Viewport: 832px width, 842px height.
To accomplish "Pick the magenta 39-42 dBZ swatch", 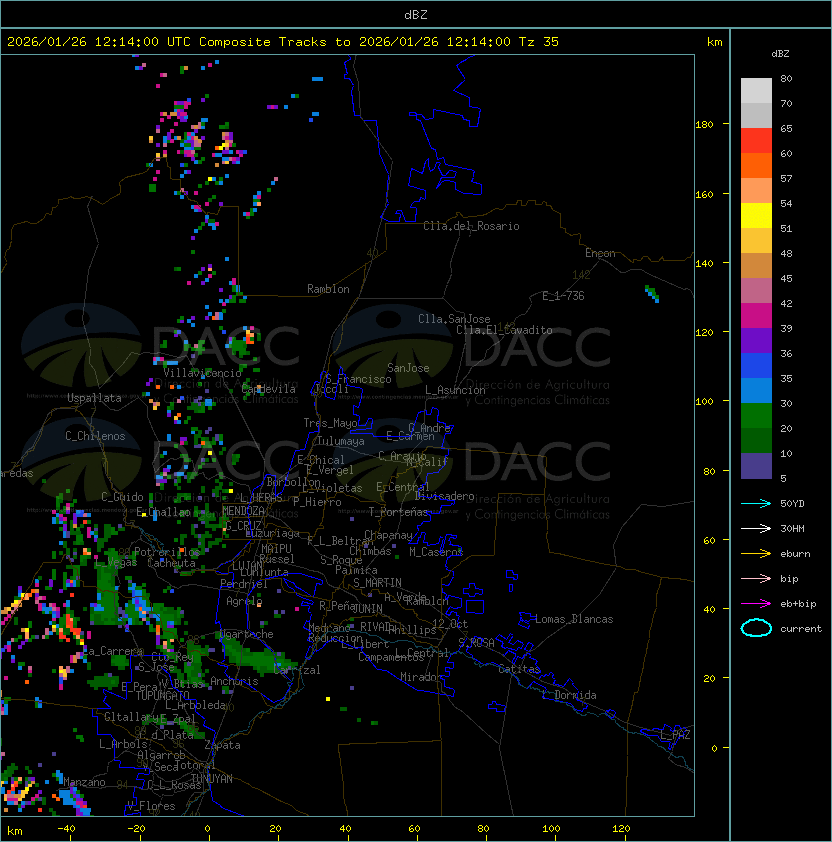I will pos(756,316).
